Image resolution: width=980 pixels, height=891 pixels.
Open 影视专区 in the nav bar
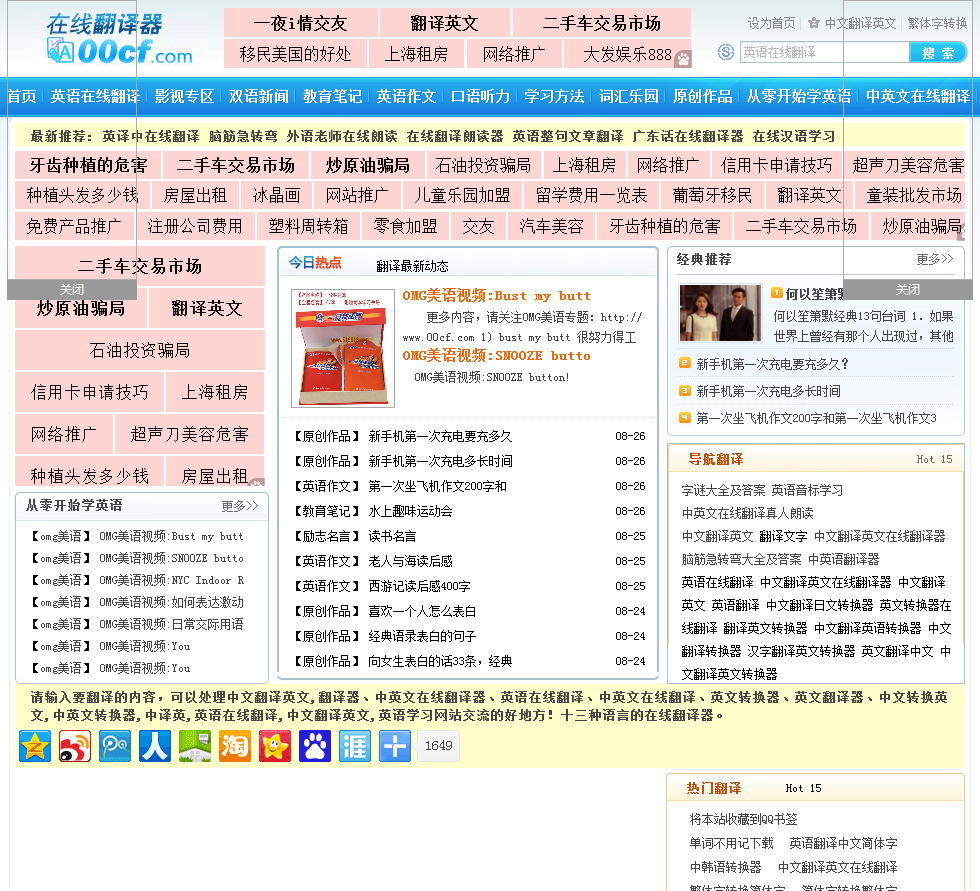click(184, 96)
